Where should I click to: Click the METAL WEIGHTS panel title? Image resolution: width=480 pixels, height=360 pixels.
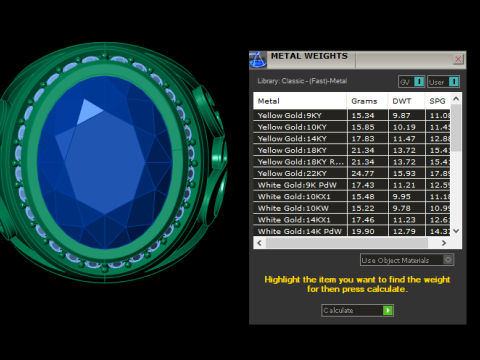coord(309,56)
